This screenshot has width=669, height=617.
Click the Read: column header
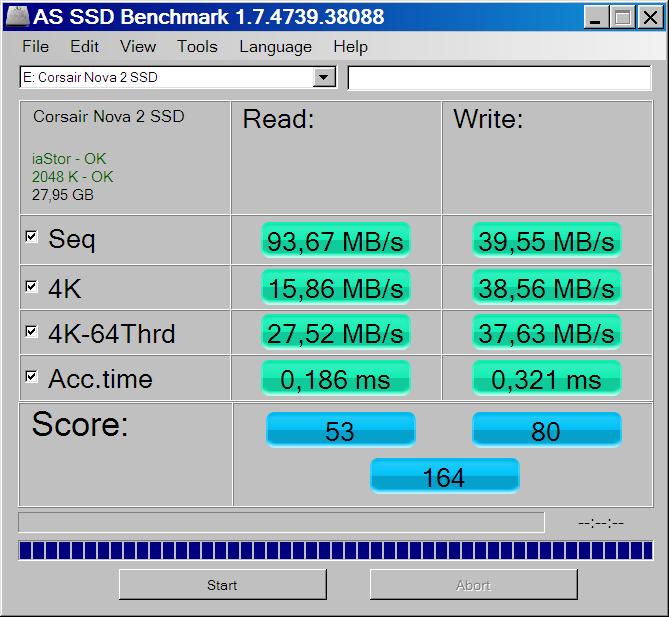click(x=279, y=119)
